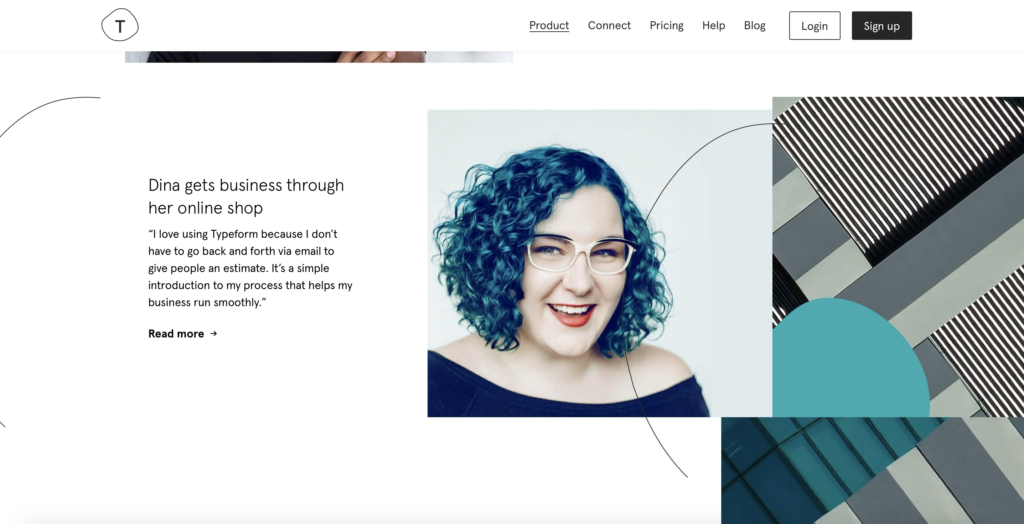Open the Product menu item
This screenshot has width=1024, height=524.
pyautogui.click(x=549, y=25)
